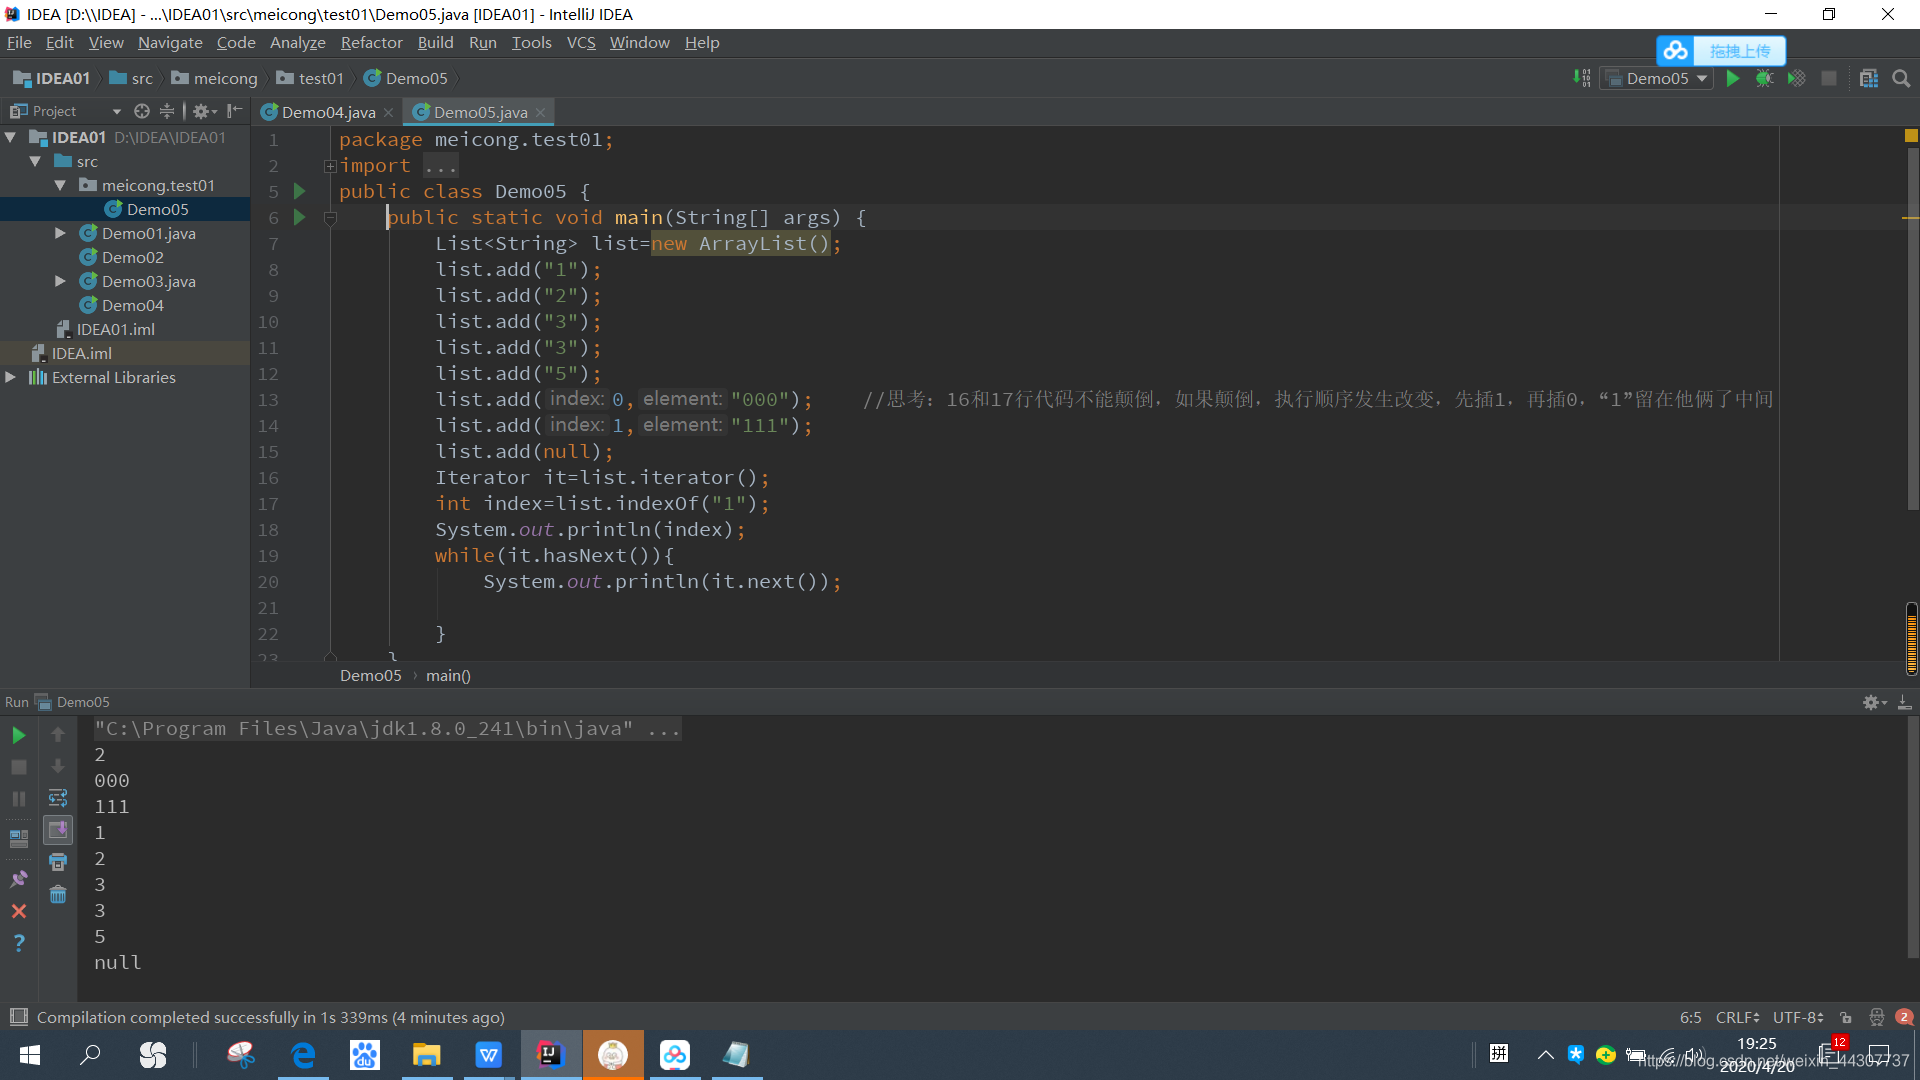Click the 6:5 cursor position indicator
The image size is (1920, 1080).
click(1690, 1017)
